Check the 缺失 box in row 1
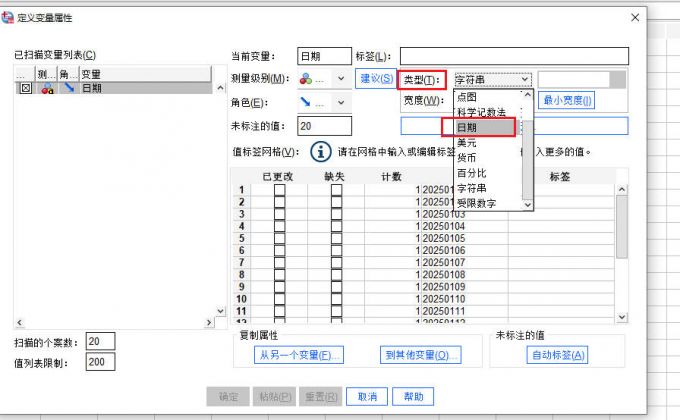This screenshot has width=680, height=420. [336, 190]
